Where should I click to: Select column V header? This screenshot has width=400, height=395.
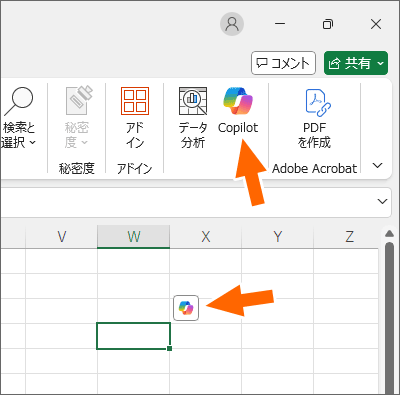tap(62, 237)
